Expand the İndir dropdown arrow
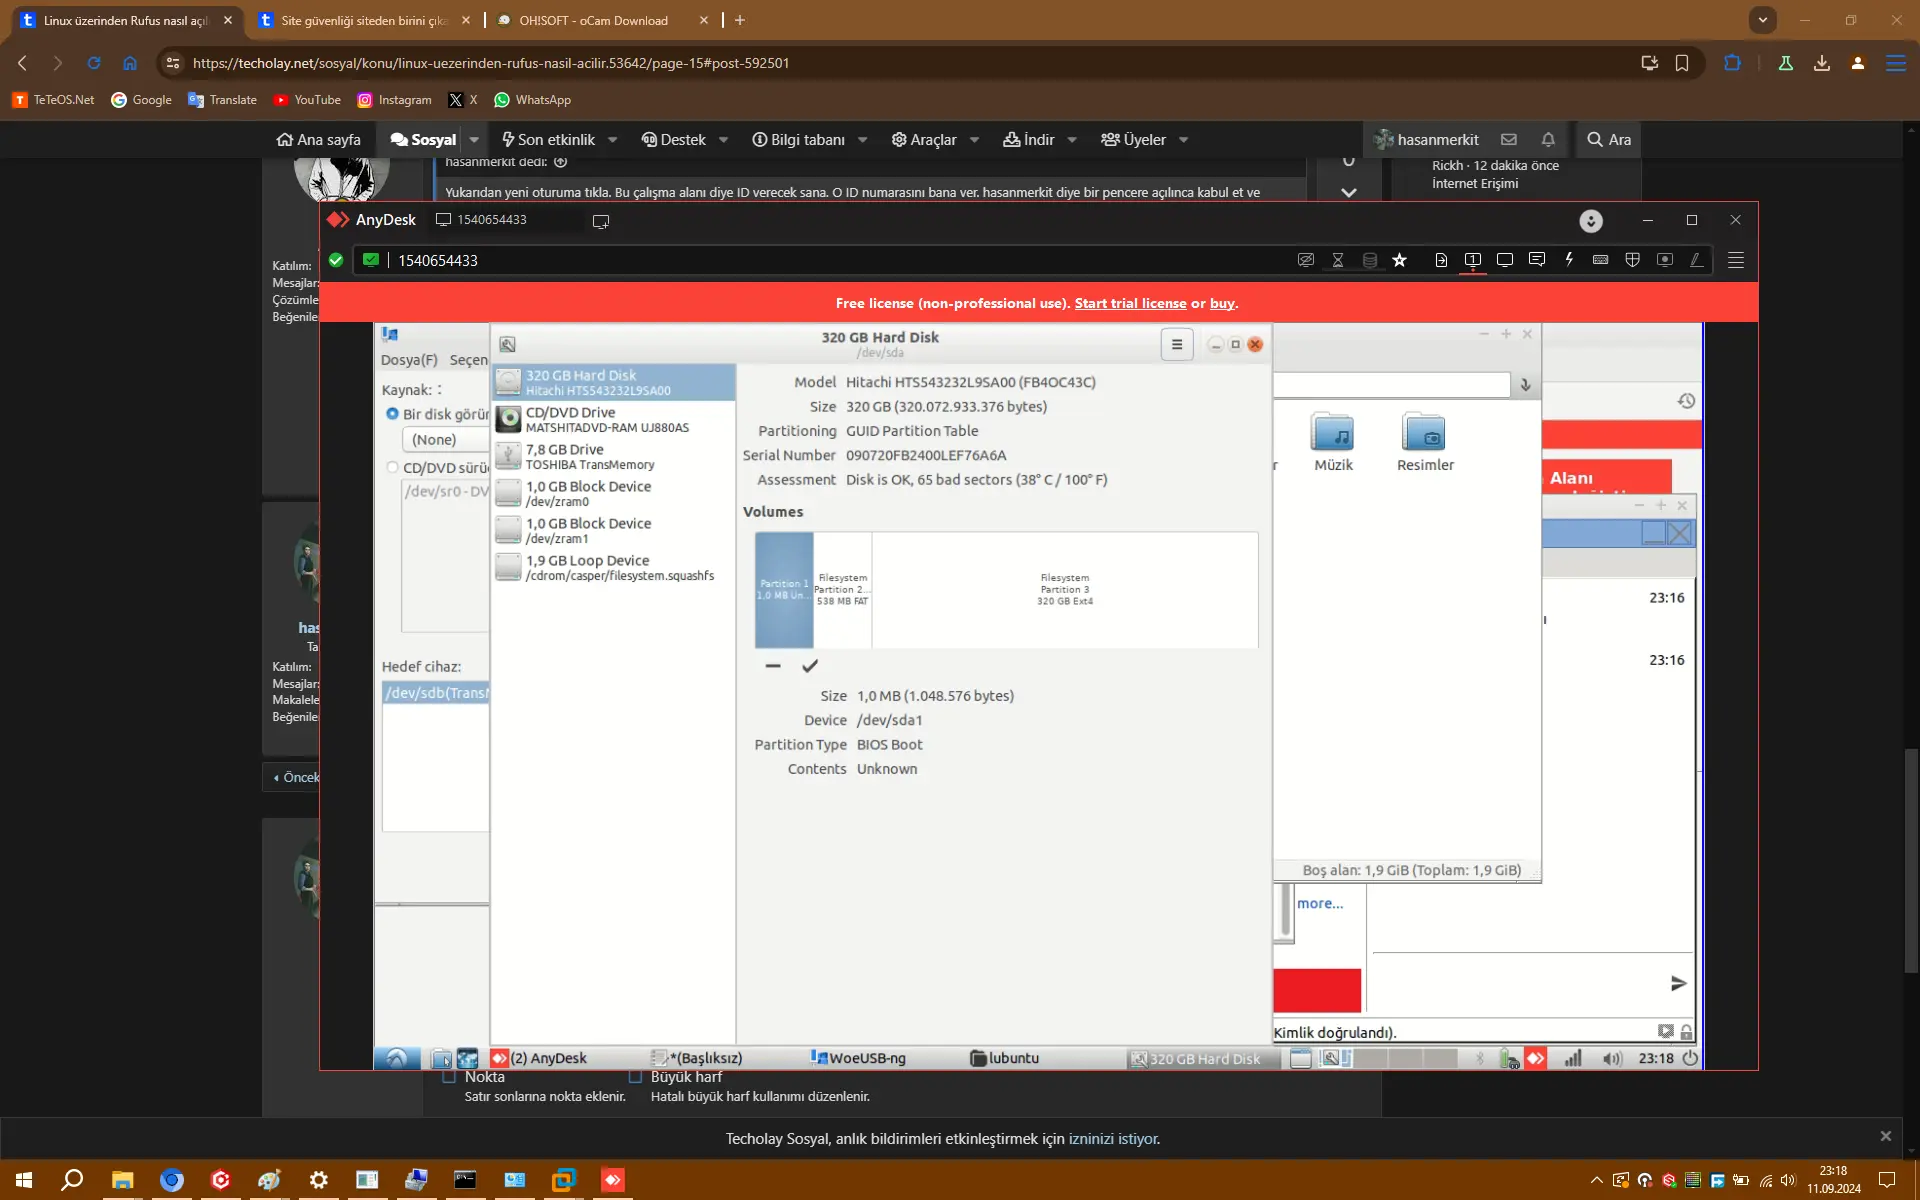The width and height of the screenshot is (1920, 1200). click(x=1072, y=140)
